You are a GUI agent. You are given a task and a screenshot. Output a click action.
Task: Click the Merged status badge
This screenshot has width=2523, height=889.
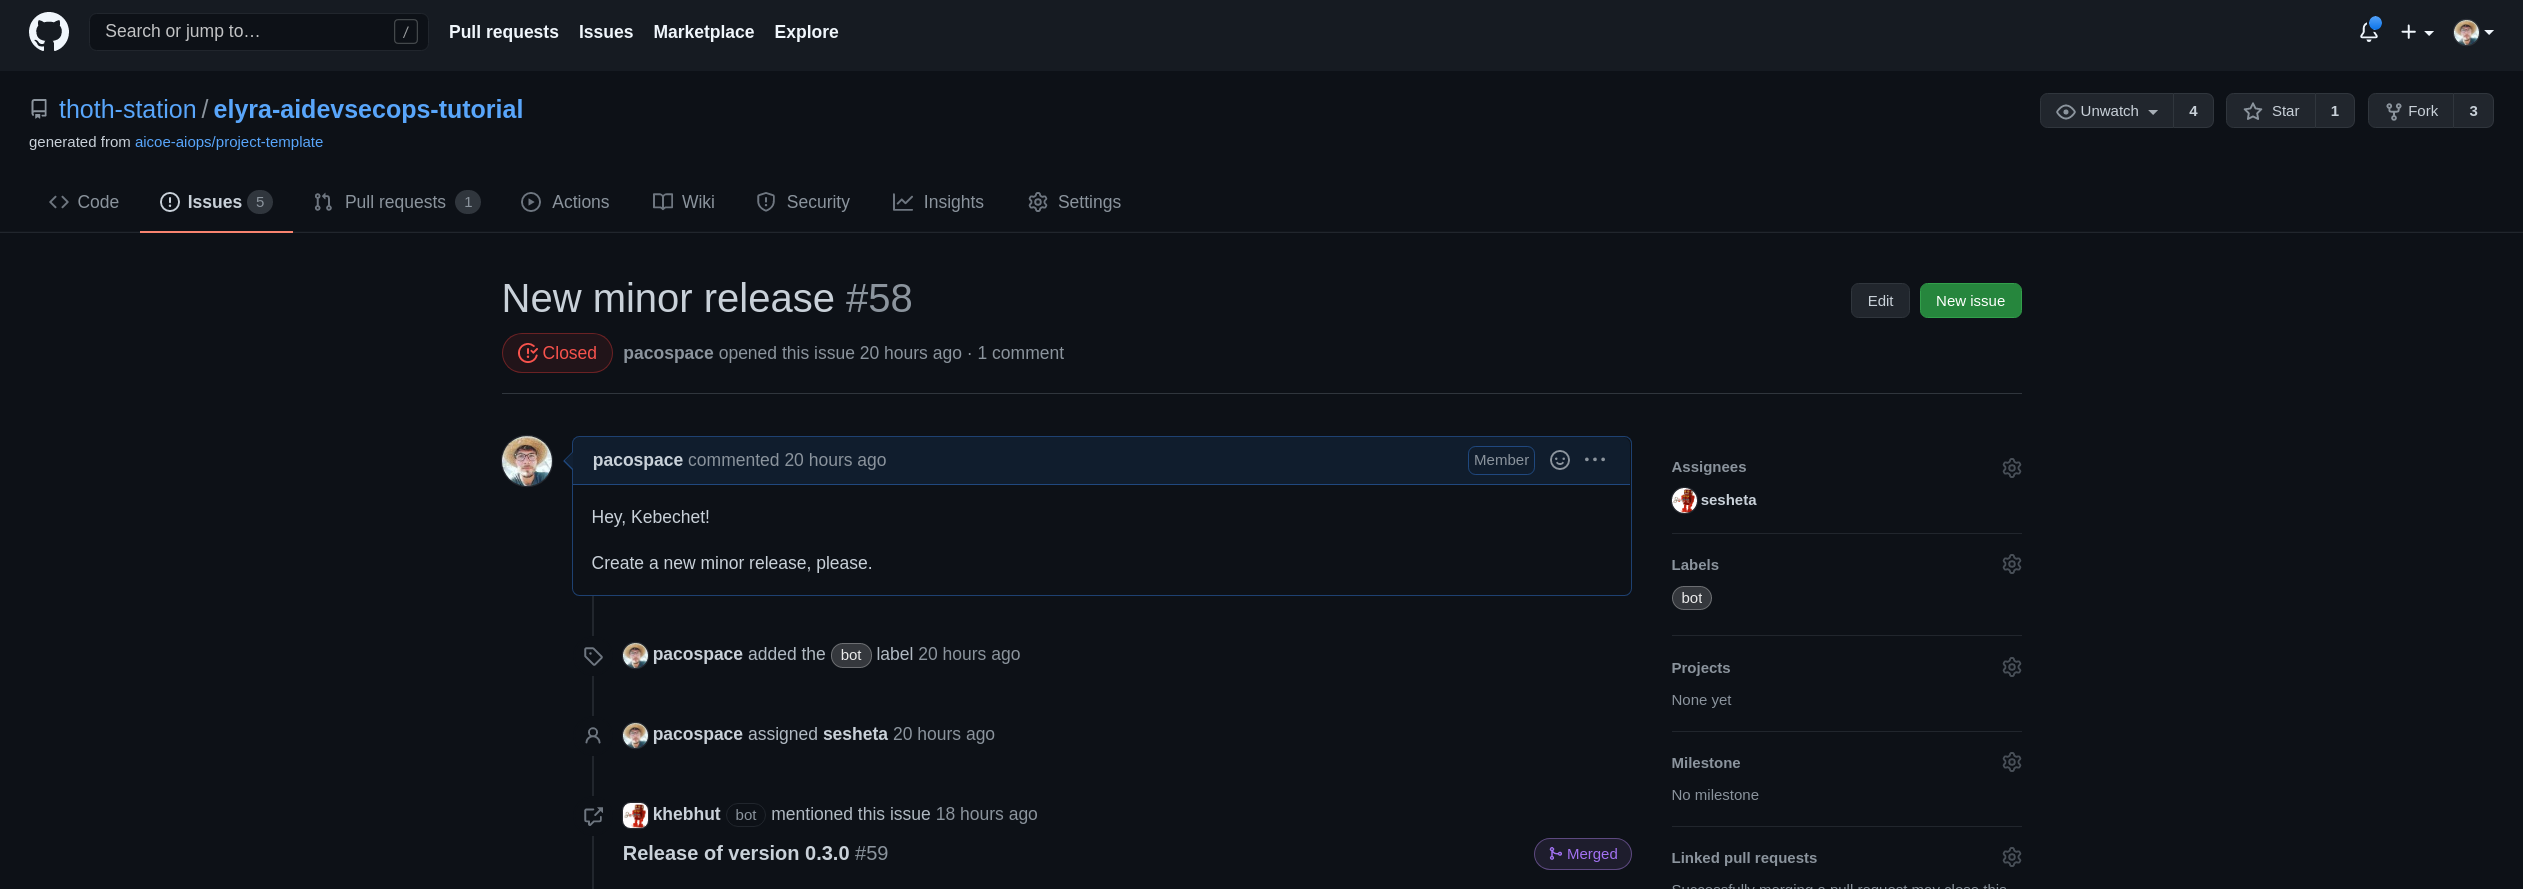pos(1582,854)
